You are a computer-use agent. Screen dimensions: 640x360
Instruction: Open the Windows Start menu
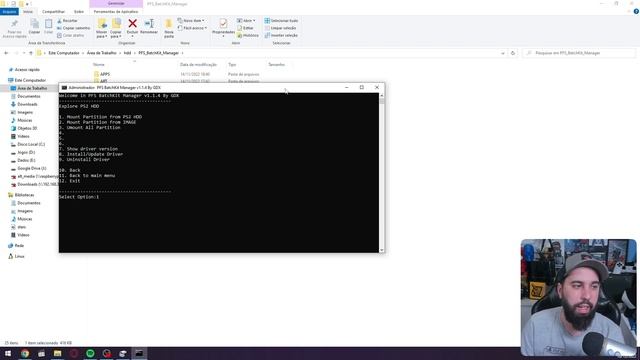coord(8,353)
